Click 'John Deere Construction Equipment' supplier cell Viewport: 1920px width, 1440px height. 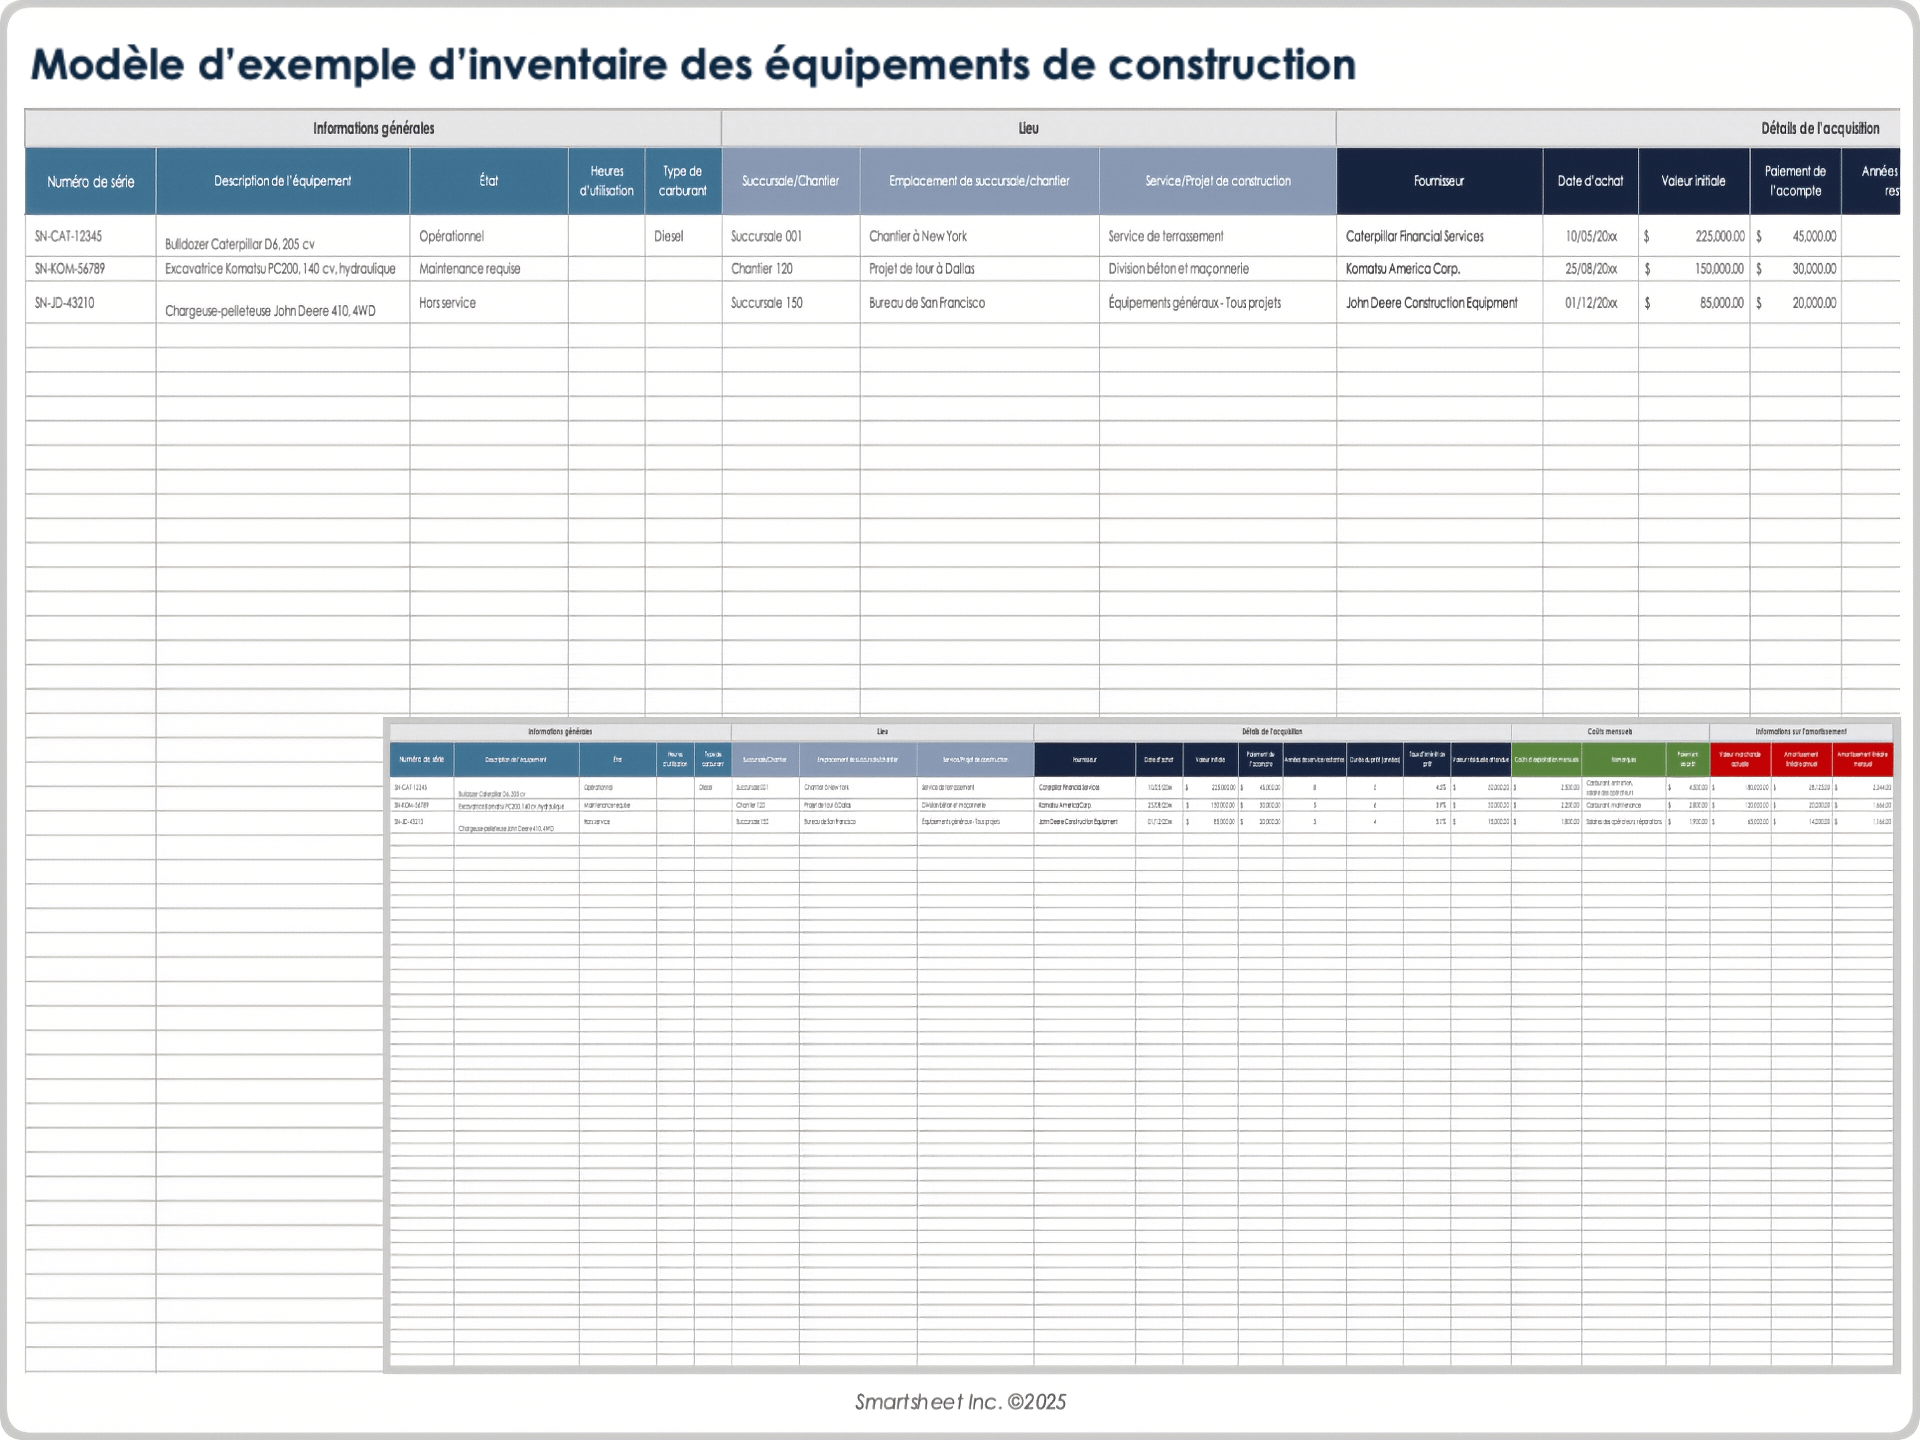[1440, 303]
